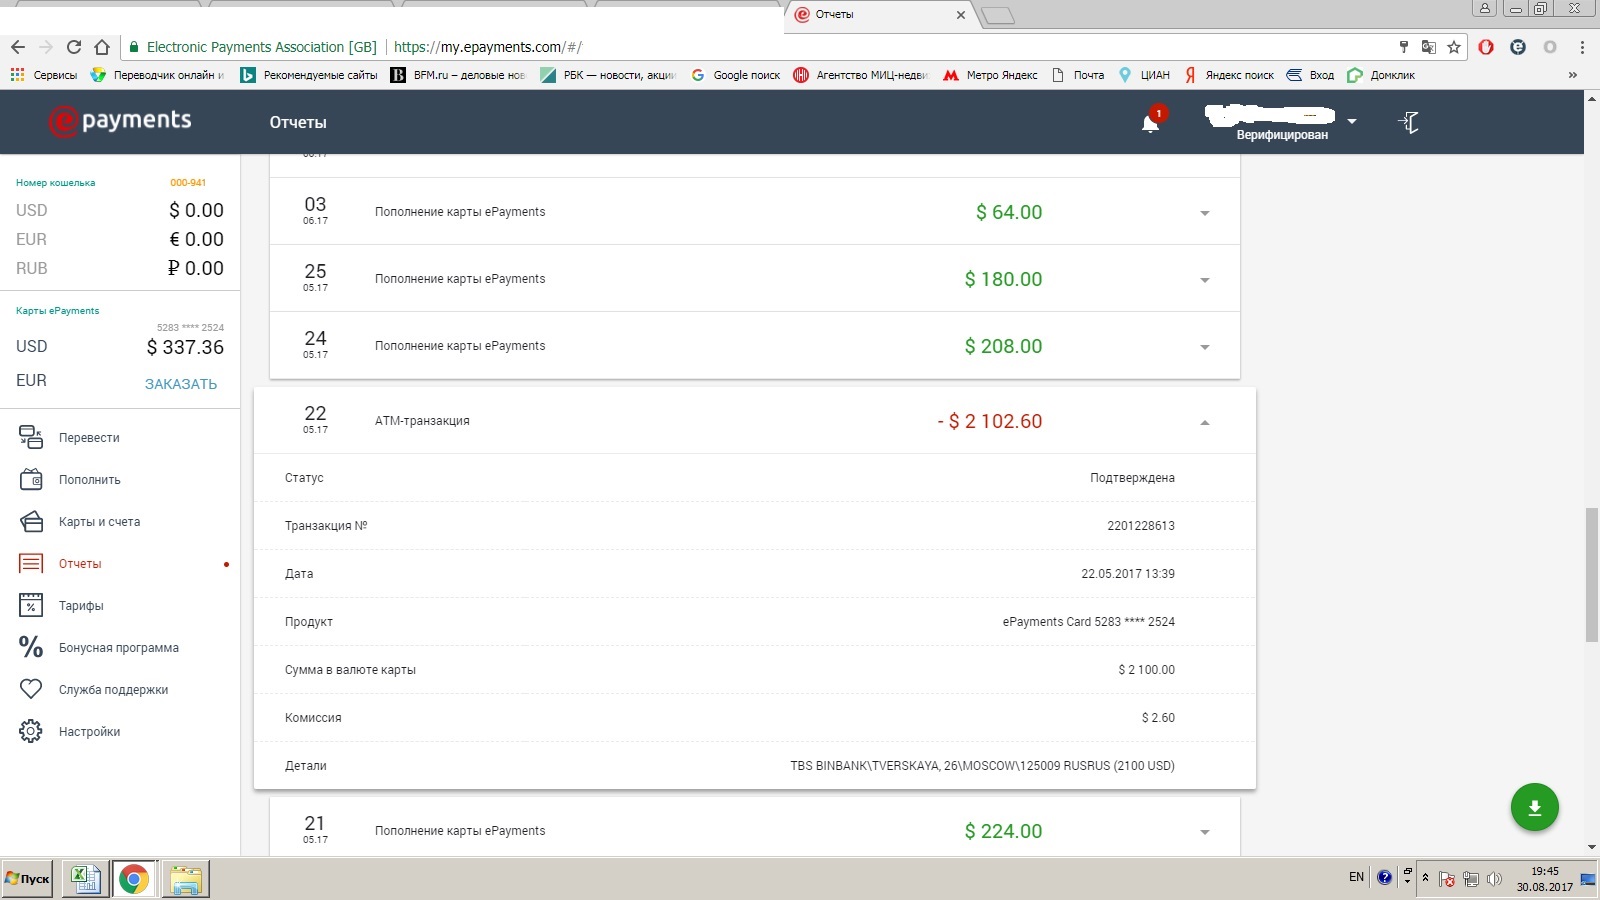Click the Пуск start button
Screen dimensions: 1600x900
27,879
